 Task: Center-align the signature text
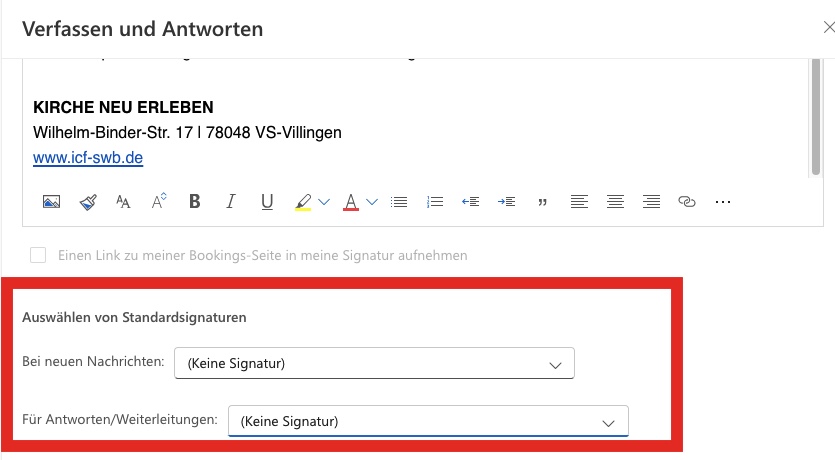[x=615, y=202]
